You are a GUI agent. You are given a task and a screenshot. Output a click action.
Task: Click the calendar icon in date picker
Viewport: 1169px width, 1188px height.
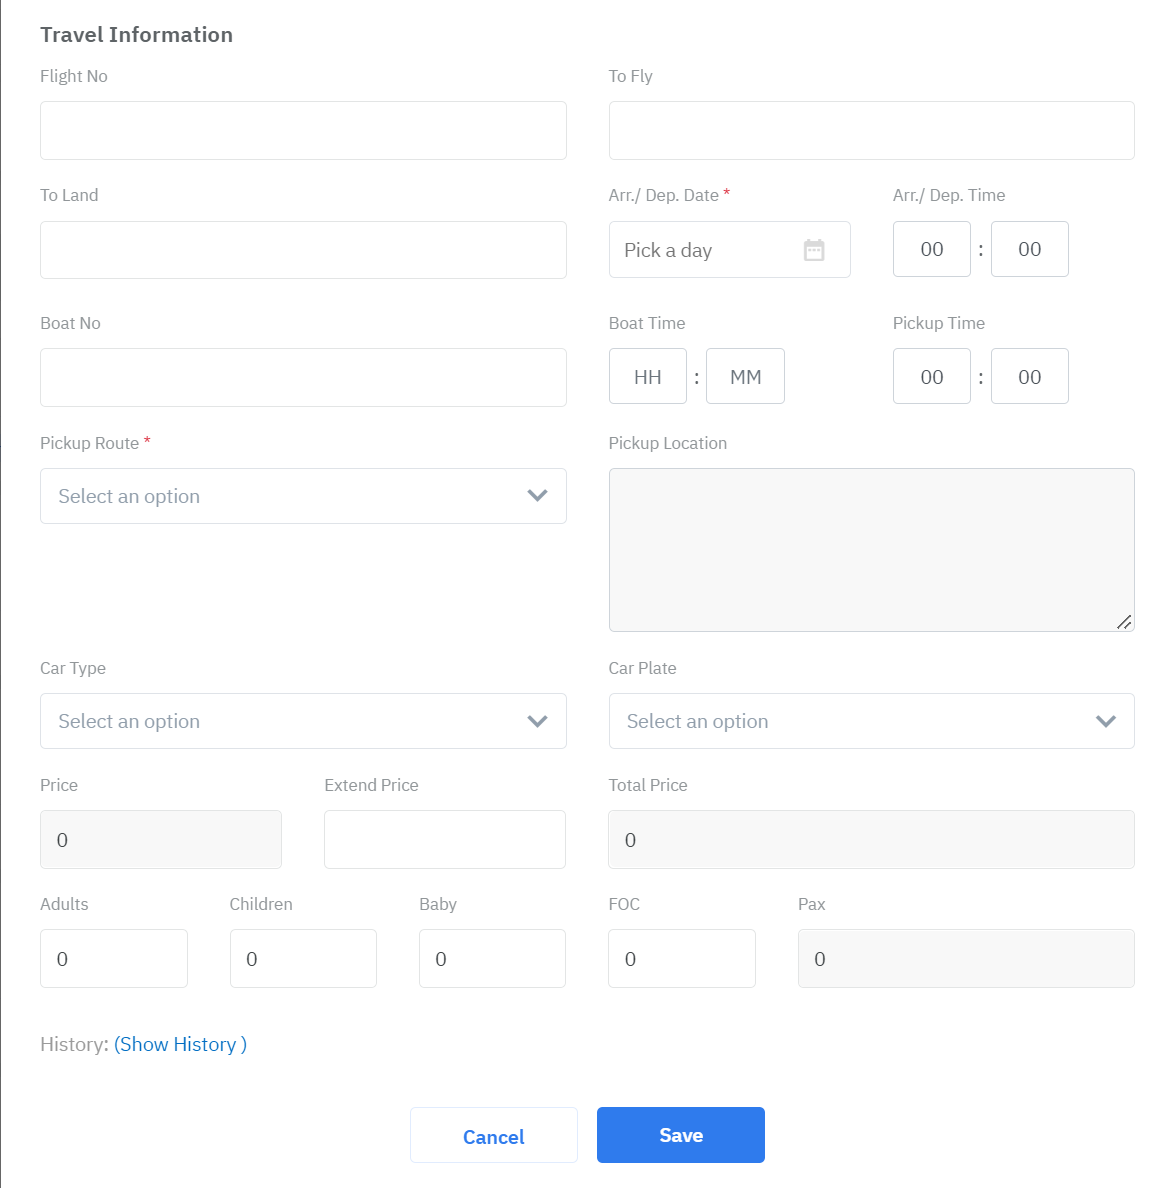coord(814,250)
